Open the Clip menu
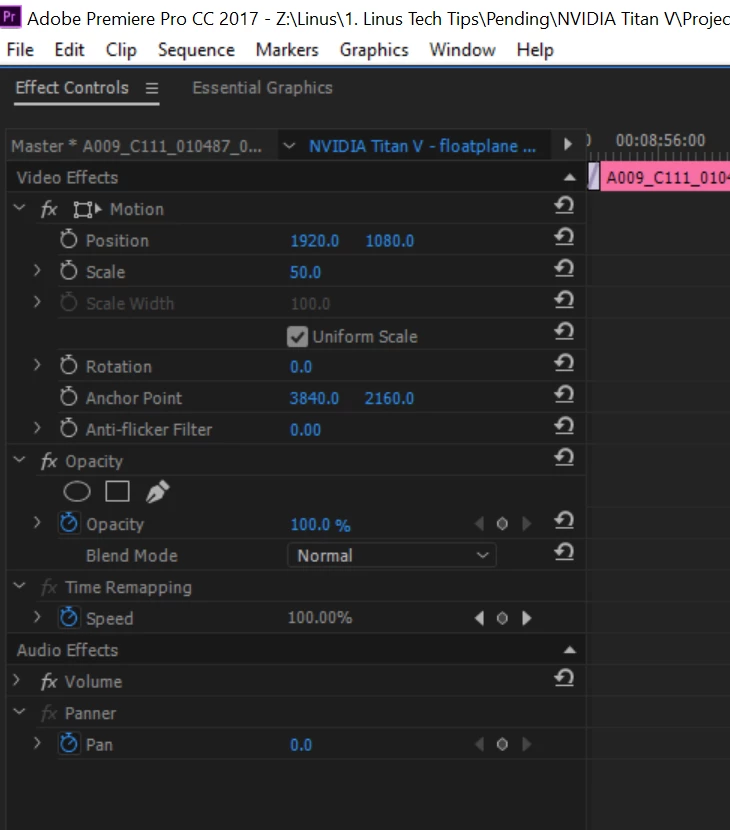Screen dimensions: 730x830 pos(121,50)
